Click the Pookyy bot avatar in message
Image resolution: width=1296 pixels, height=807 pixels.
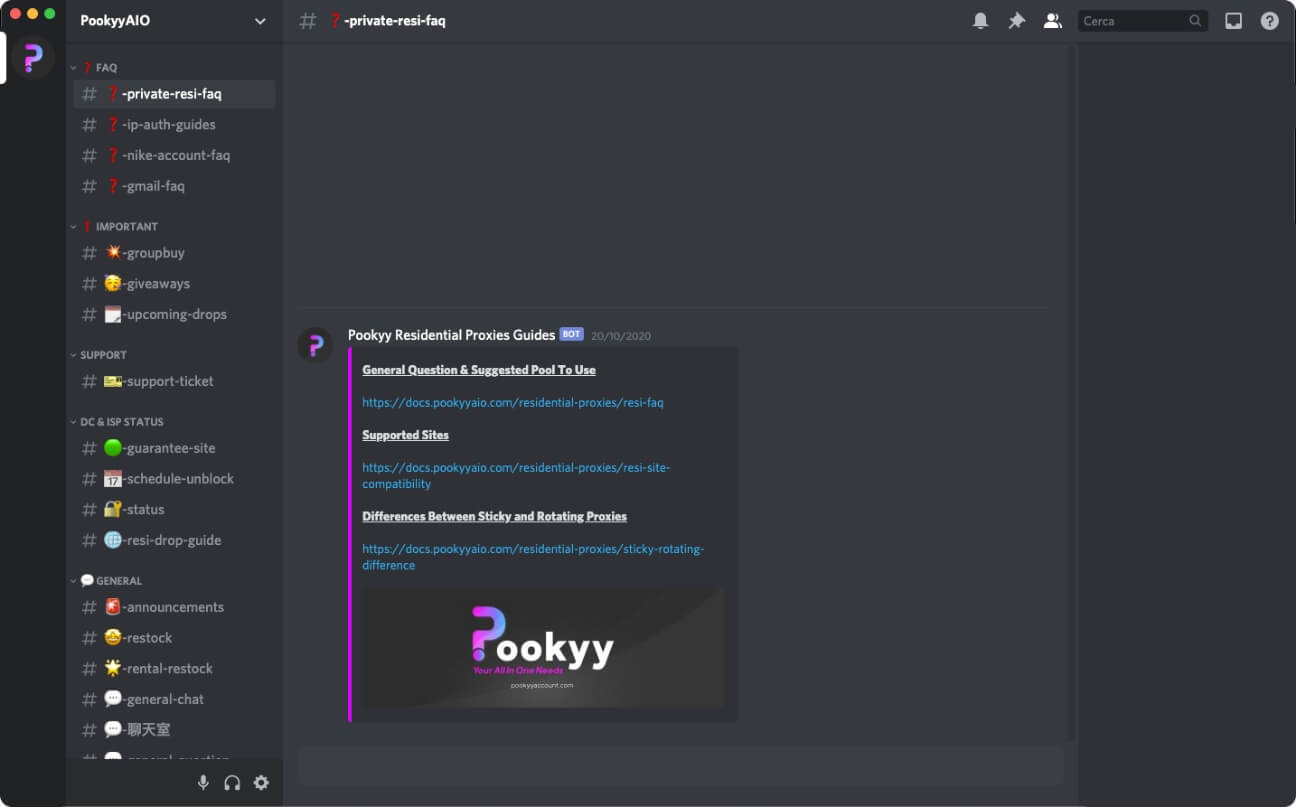[x=315, y=345]
